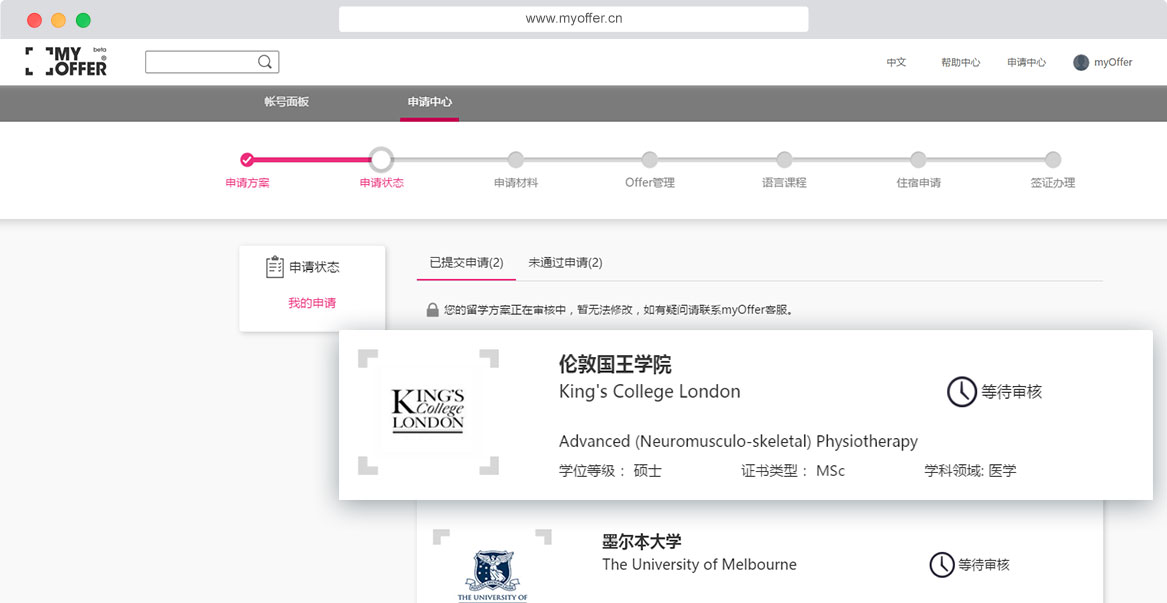Click the 签证办理 step label
The width and height of the screenshot is (1167, 603).
[x=1052, y=183]
